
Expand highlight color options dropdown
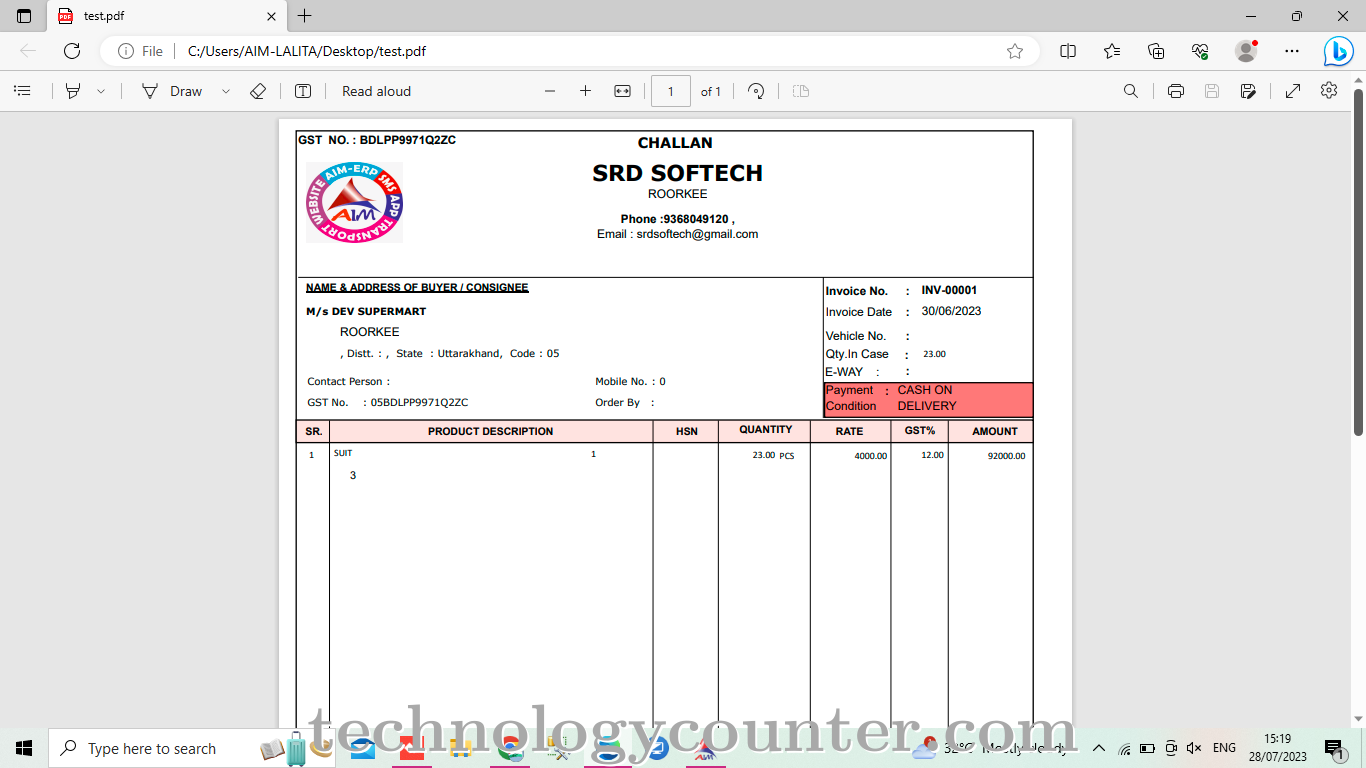click(x=101, y=91)
